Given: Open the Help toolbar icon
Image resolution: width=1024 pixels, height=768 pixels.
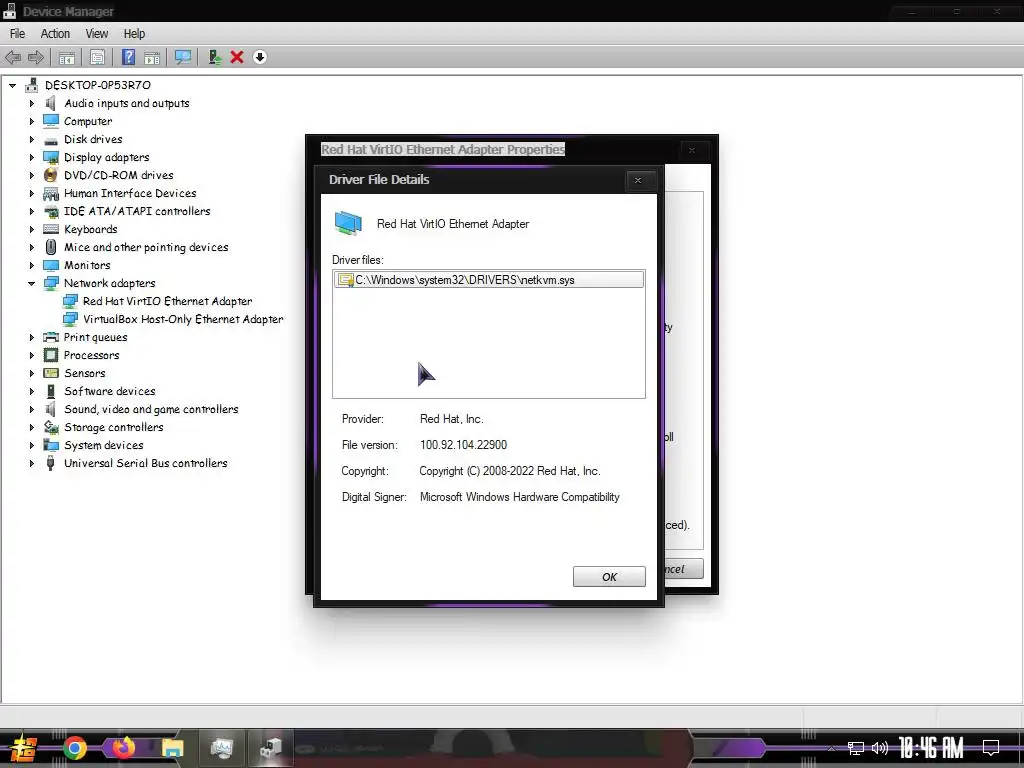Looking at the screenshot, I should click(x=129, y=57).
